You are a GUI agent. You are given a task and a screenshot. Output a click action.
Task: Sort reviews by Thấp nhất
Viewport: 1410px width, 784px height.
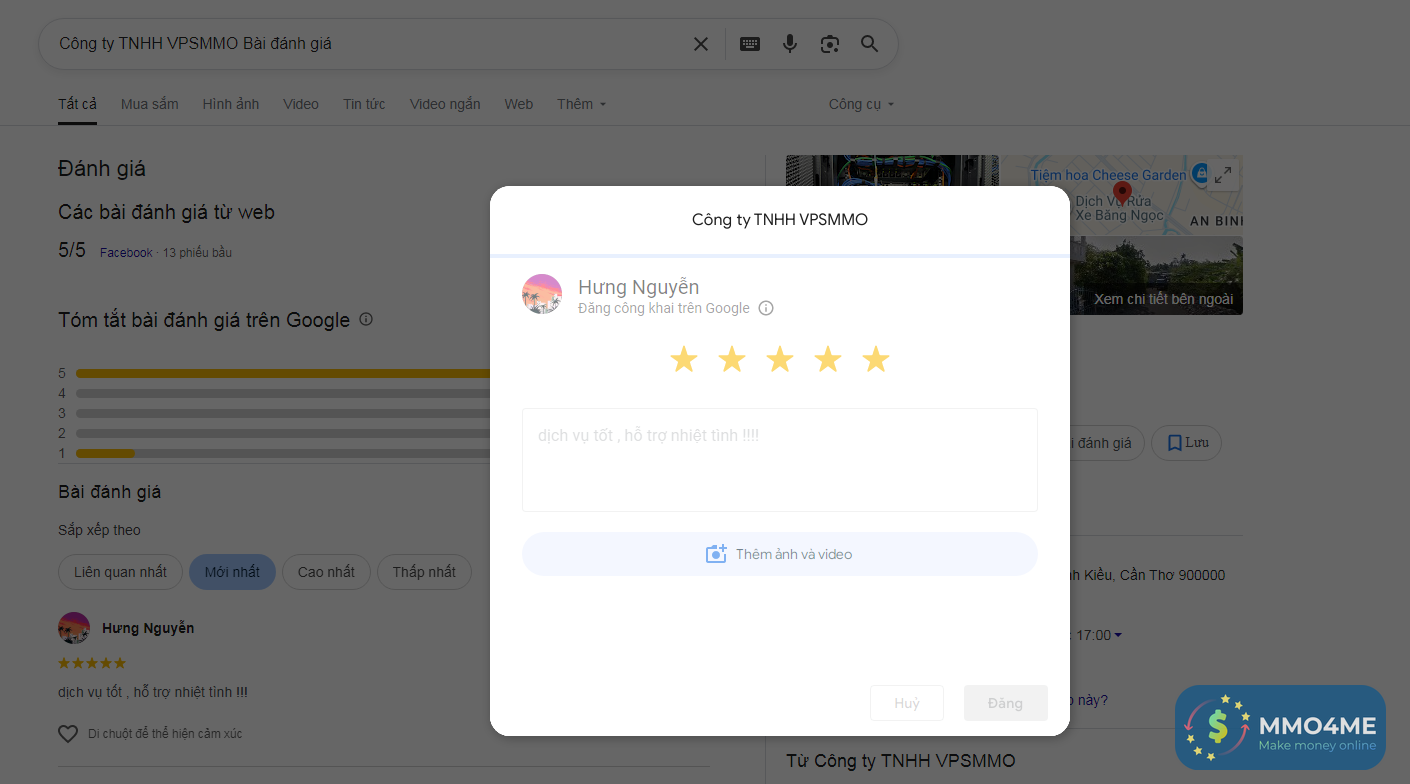click(x=424, y=572)
